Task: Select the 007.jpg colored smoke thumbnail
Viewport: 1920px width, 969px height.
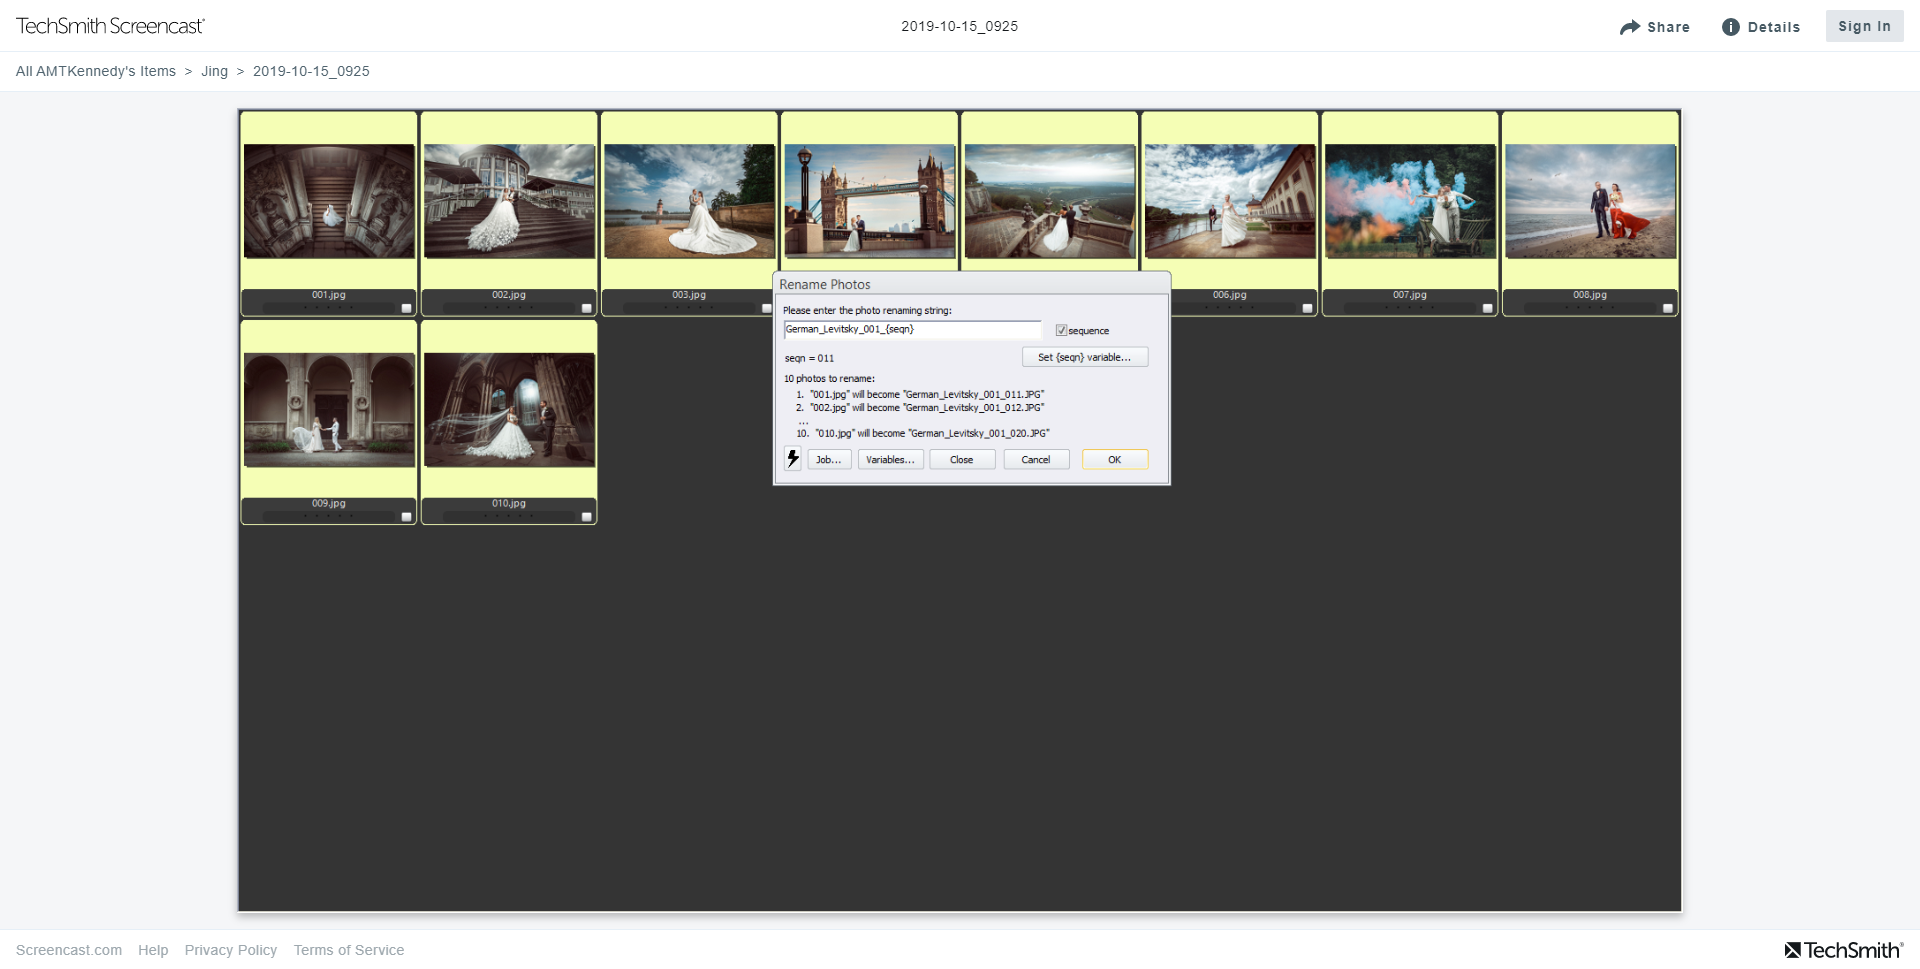Action: (x=1410, y=201)
